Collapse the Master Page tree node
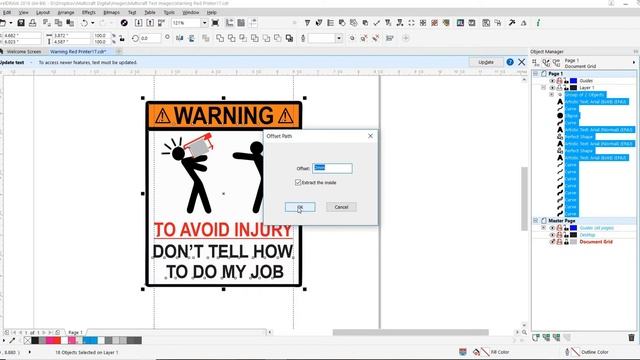Screen dimensions: 640x360 536,221
